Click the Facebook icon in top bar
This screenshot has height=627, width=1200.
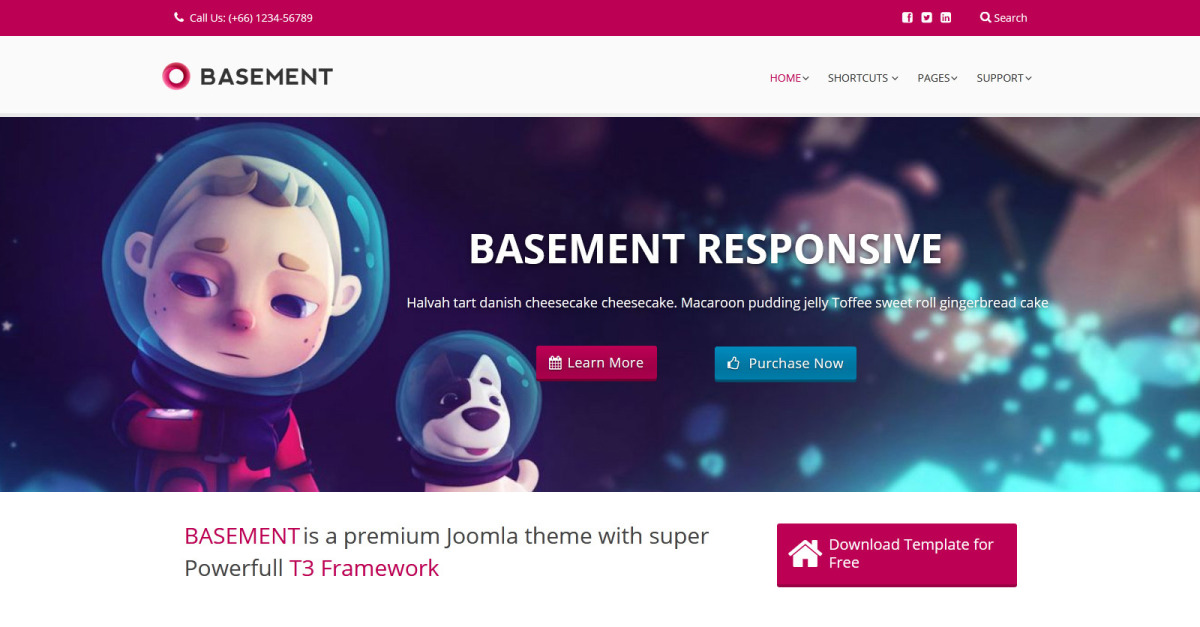pos(907,17)
